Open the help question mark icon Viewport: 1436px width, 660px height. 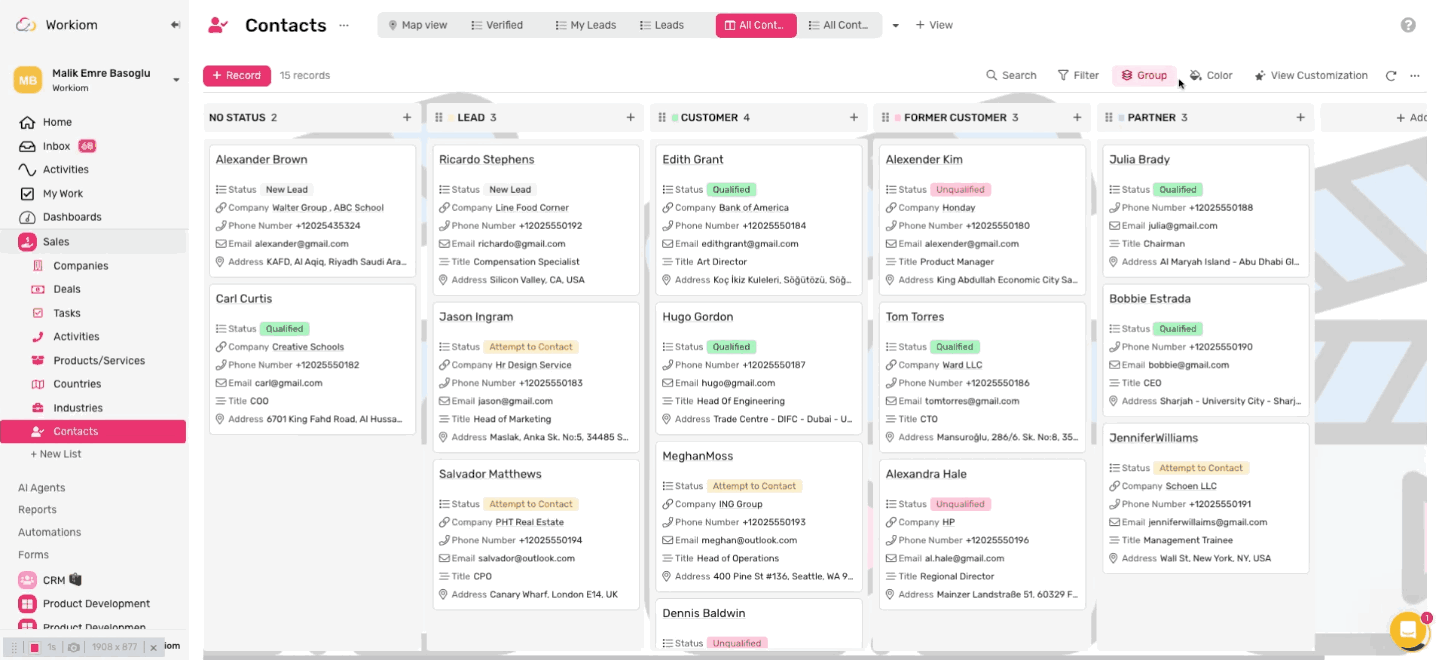[1408, 25]
